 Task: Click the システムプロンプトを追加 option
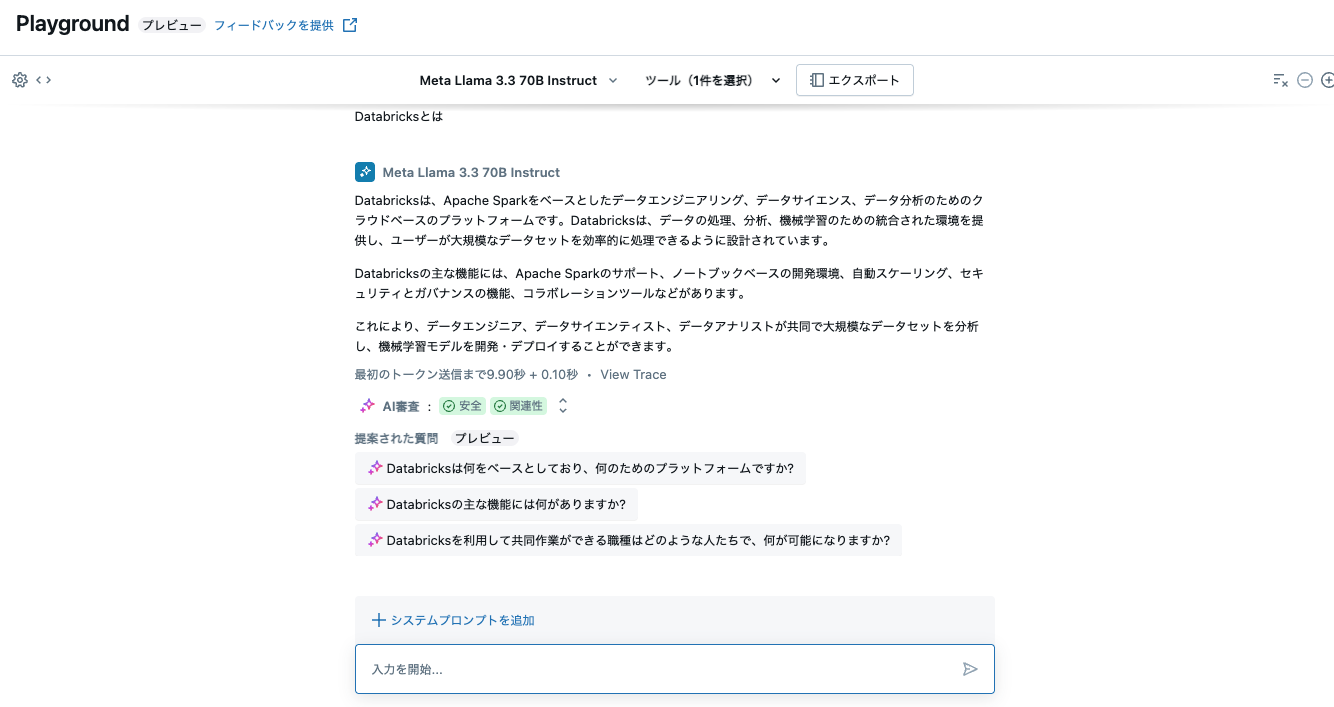(x=452, y=620)
